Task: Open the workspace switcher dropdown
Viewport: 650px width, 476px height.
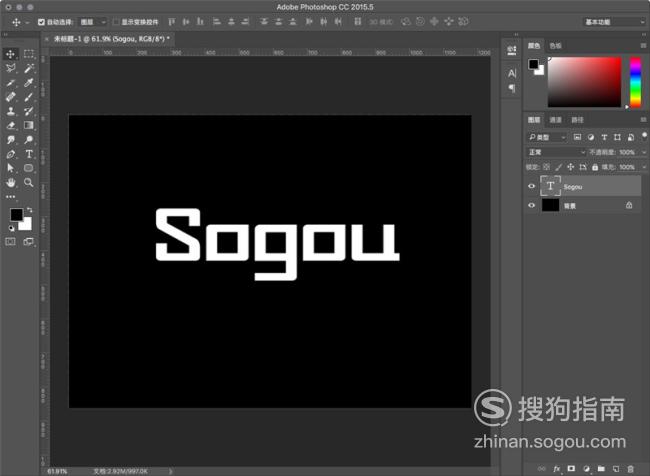Action: [x=614, y=22]
